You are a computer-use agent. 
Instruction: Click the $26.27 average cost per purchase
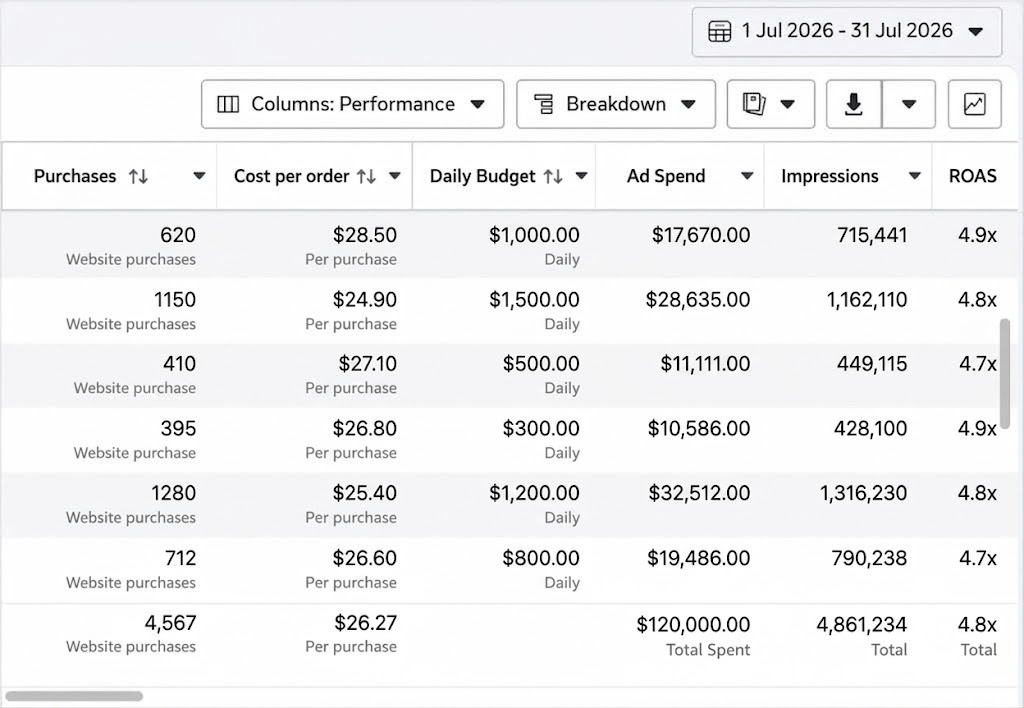pos(365,623)
